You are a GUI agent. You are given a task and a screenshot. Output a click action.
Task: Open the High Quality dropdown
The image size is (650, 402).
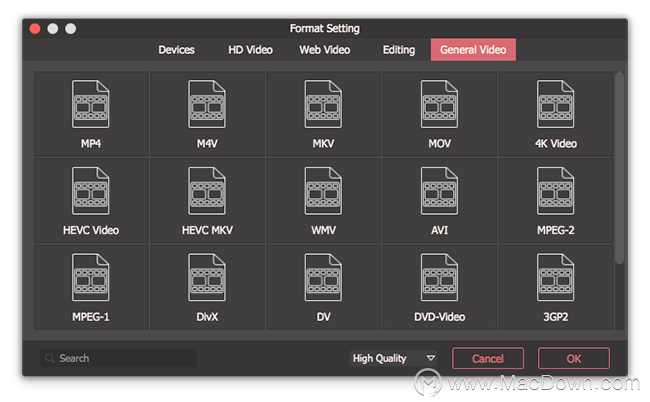(393, 358)
